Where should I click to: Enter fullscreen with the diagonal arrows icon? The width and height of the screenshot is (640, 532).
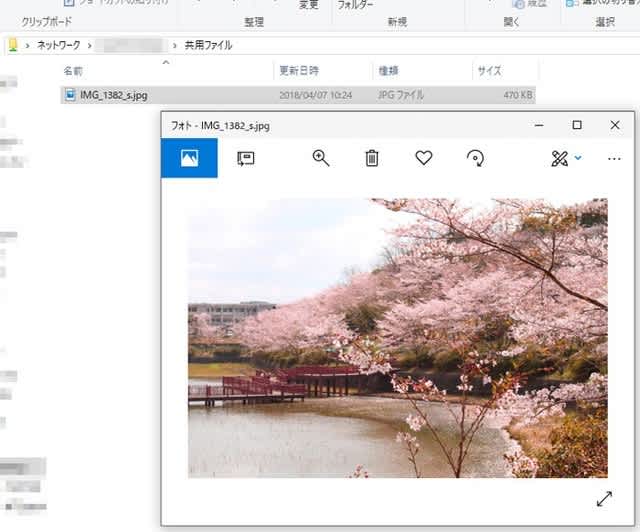coord(605,498)
